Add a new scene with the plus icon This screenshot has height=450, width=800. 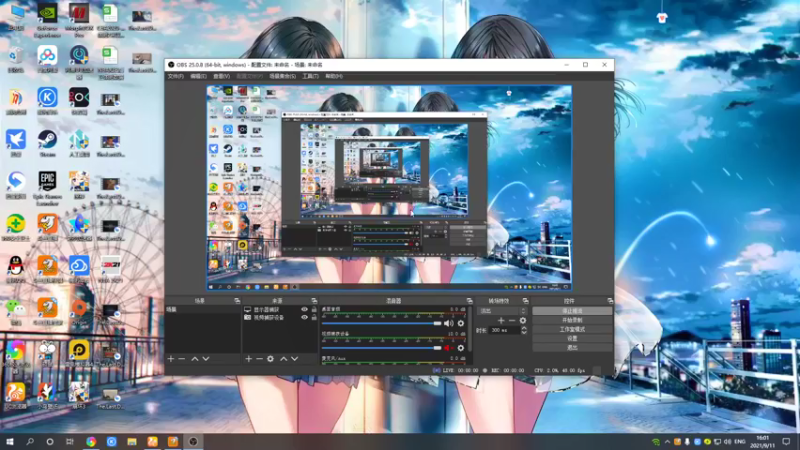click(171, 359)
